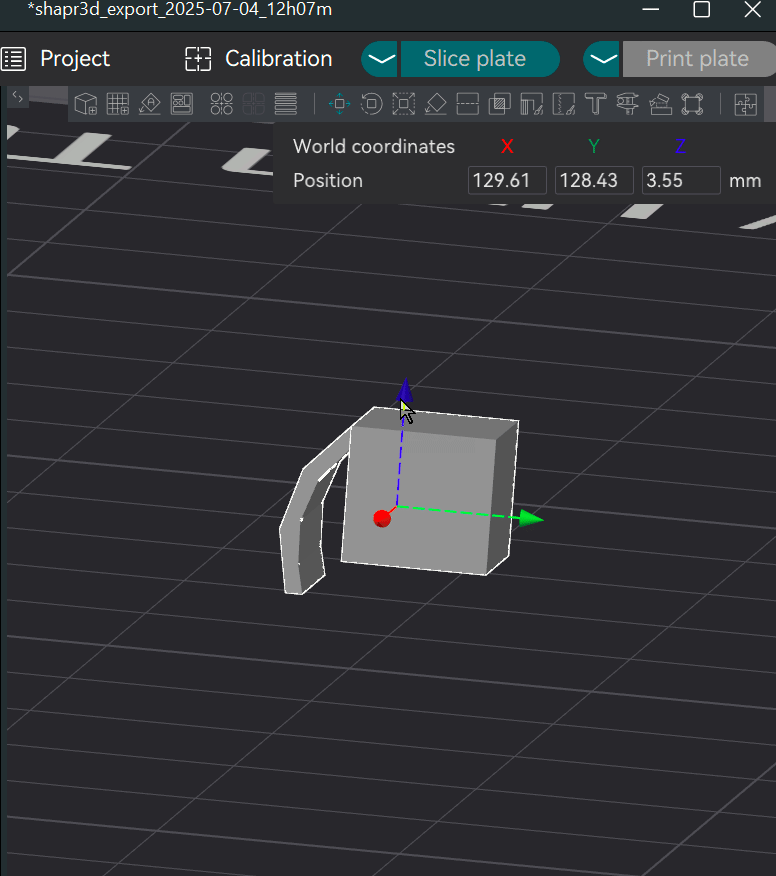Screen dimensions: 776x876
Task: Open Variable layer height tool
Action: (285, 104)
